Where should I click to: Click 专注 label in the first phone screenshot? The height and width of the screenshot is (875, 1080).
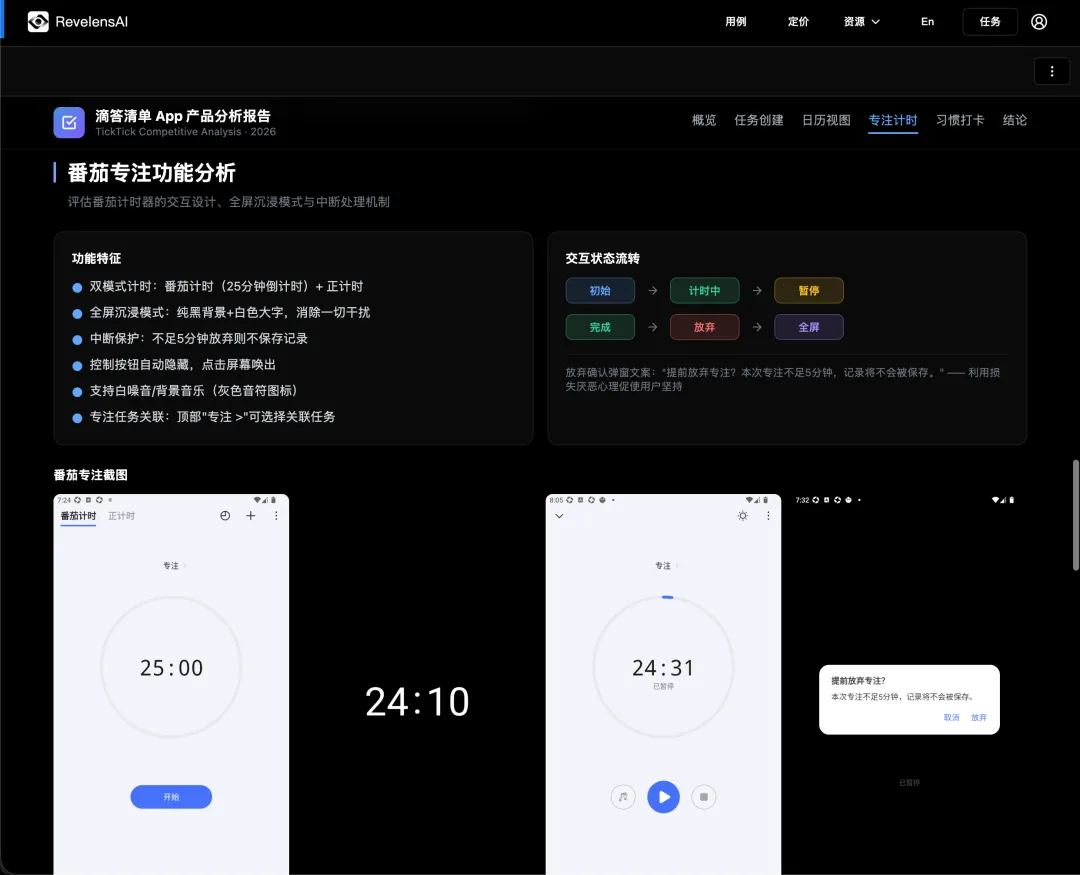171,566
